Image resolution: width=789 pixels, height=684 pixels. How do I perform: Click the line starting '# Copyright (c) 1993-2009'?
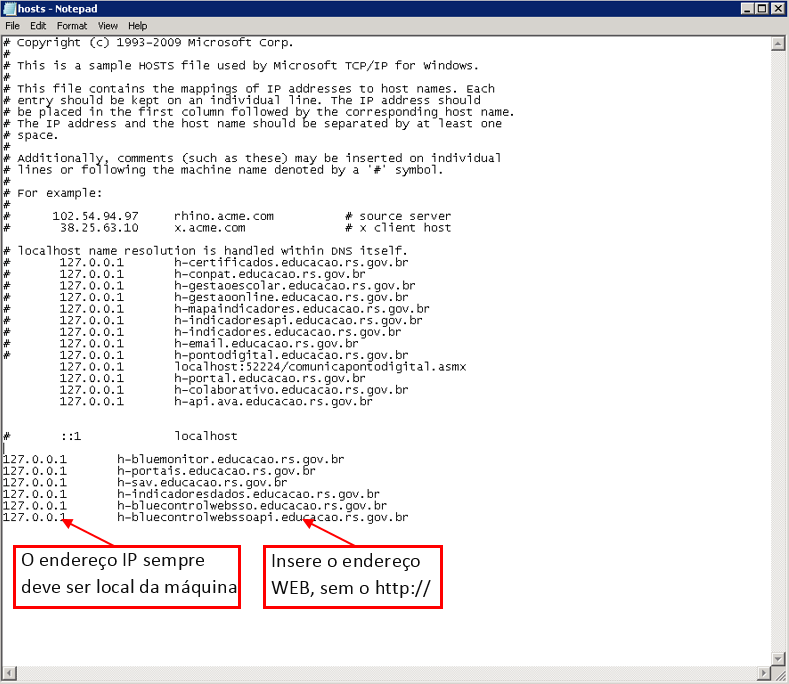(x=148, y=43)
